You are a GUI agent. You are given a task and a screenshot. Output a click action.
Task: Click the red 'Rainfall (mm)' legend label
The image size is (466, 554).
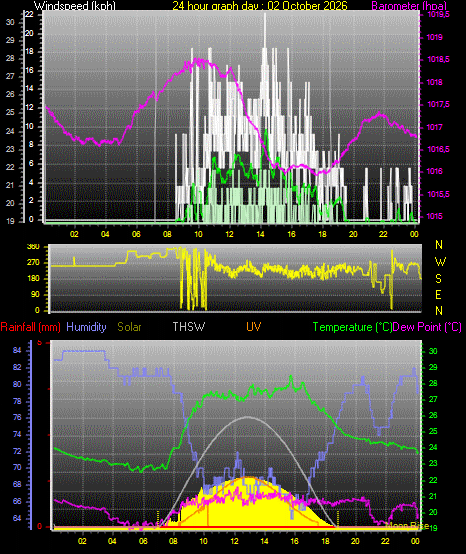point(31,327)
